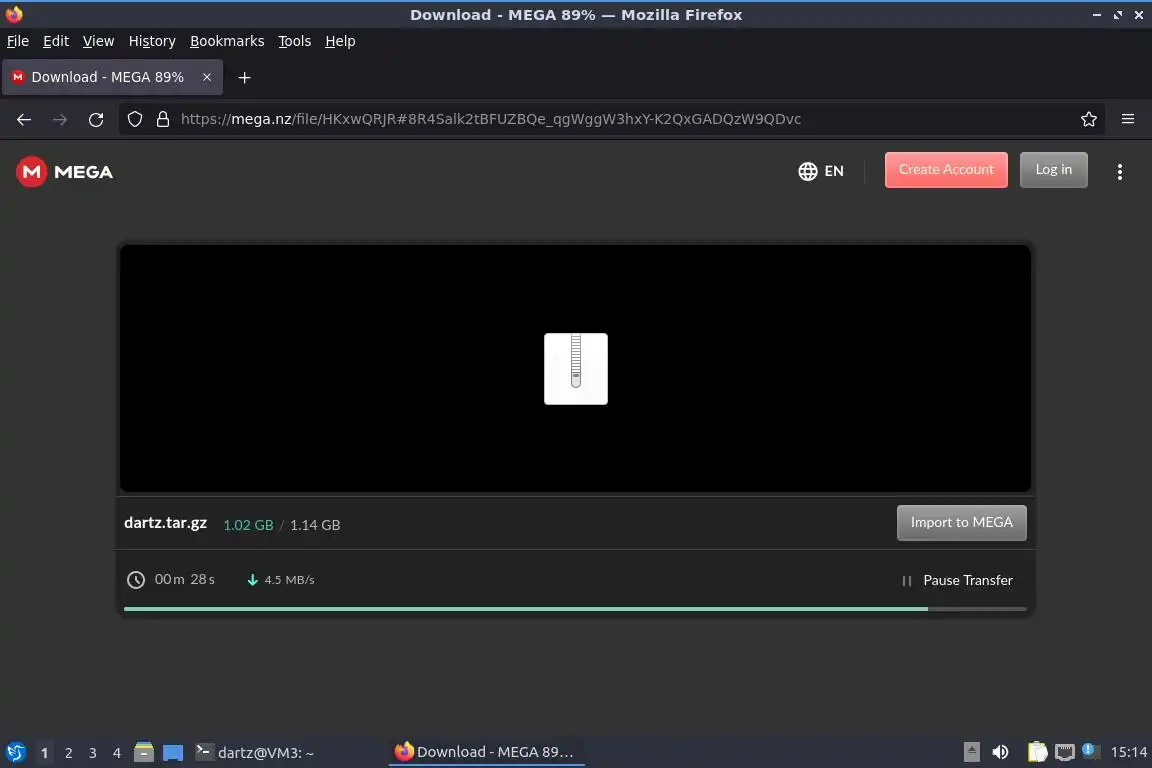Open the language selector globe EN
The height and width of the screenshot is (768, 1152).
pyautogui.click(x=821, y=171)
